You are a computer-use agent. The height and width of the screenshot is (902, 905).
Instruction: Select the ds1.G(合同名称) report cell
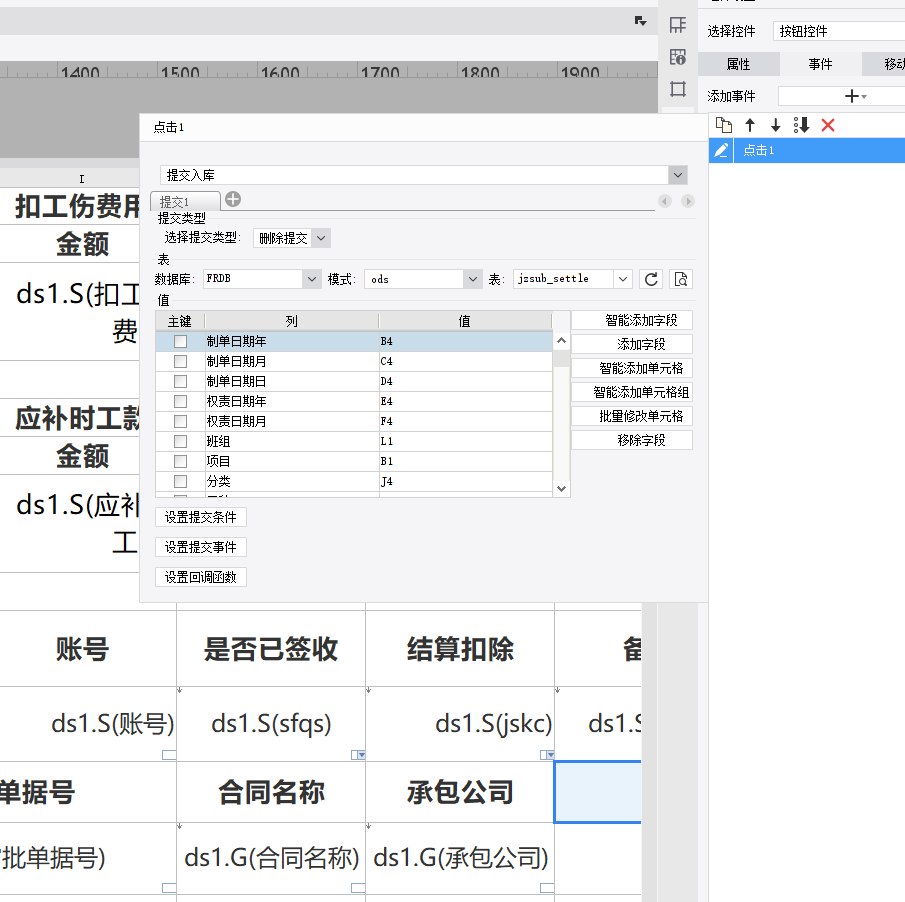tap(271, 858)
